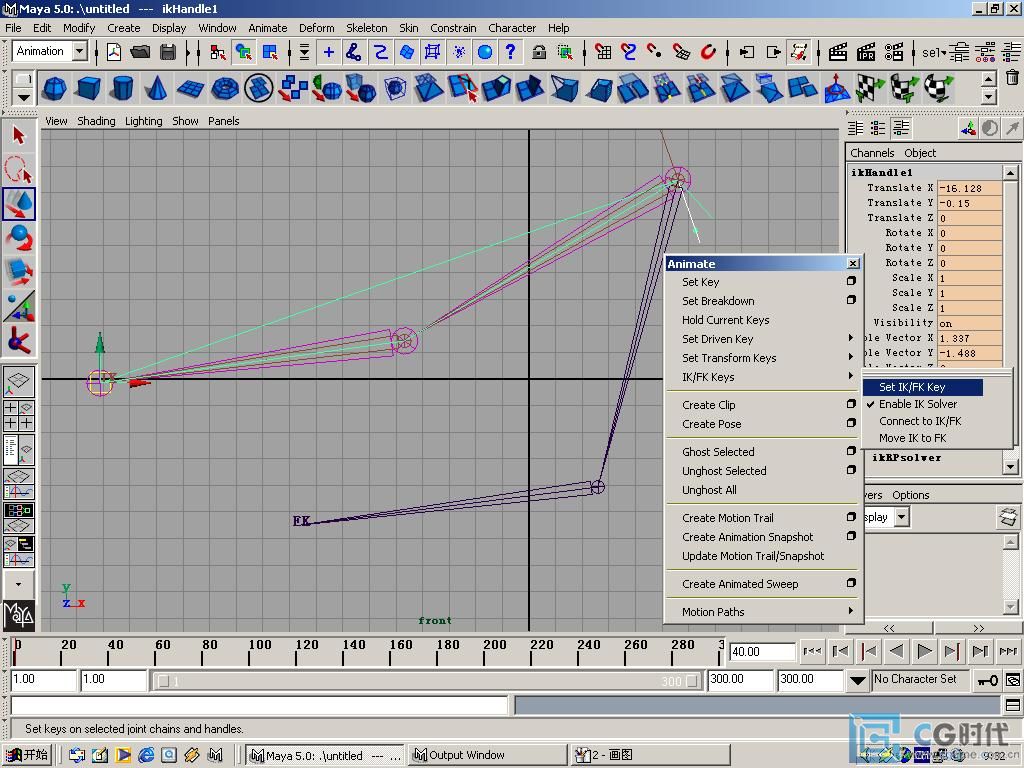The image size is (1024, 768).
Task: Choose Move IK to FK
Action: click(912, 438)
